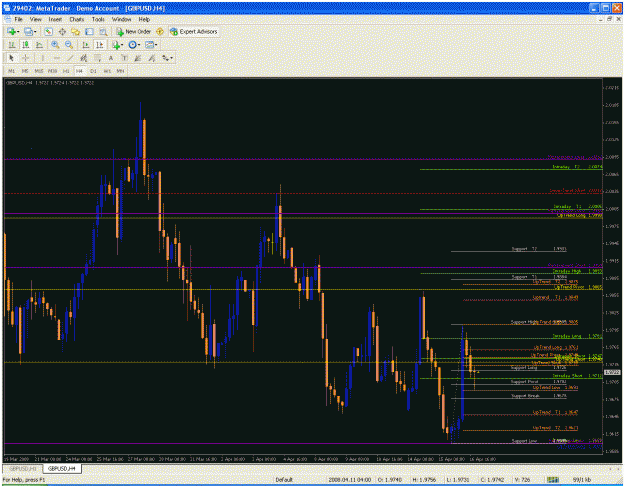
Task: Select the Text Label 'T' tool
Action: click(124, 58)
